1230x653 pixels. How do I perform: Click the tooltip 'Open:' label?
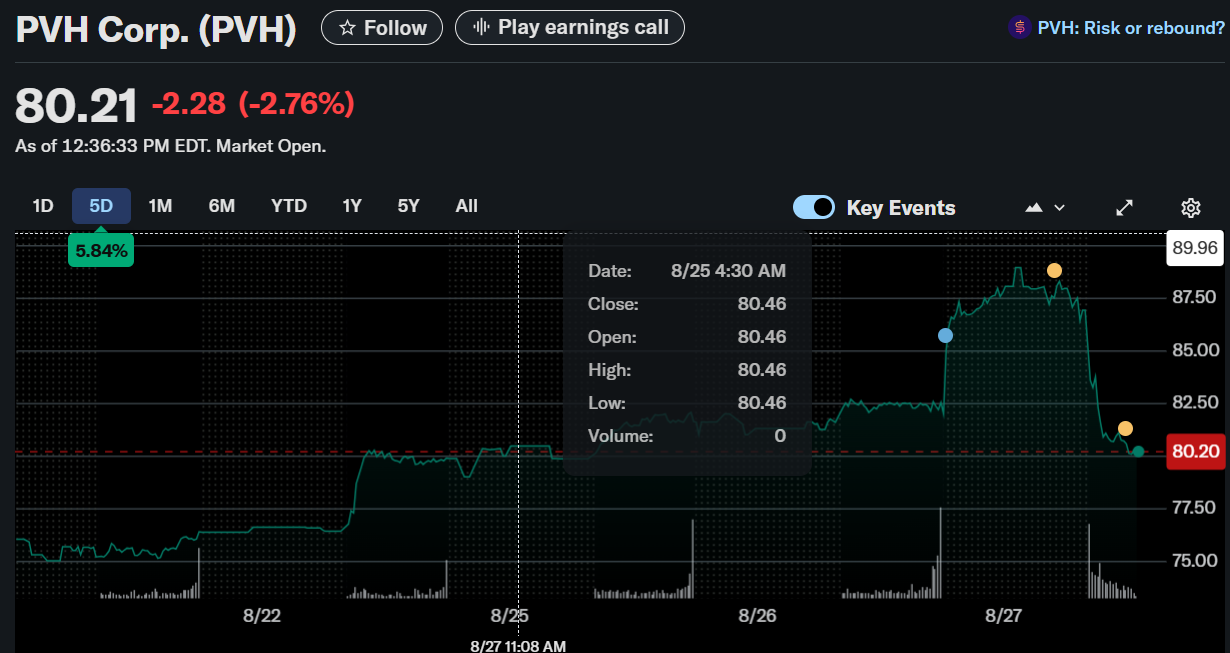tap(612, 337)
